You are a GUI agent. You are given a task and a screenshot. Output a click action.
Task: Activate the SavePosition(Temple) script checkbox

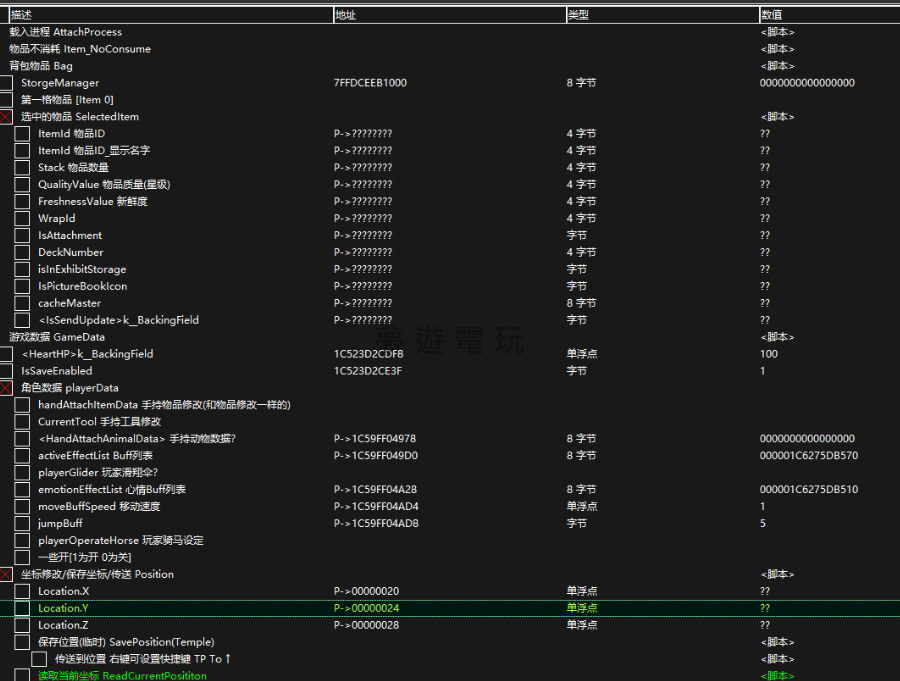(x=22, y=642)
